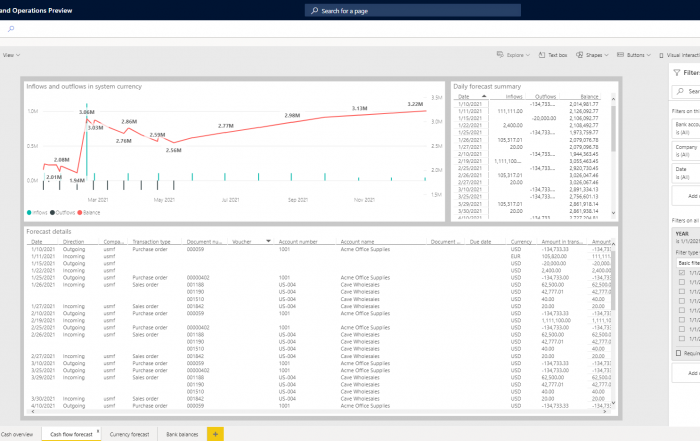Select the 111,111.00 inflows cell

coord(510,111)
